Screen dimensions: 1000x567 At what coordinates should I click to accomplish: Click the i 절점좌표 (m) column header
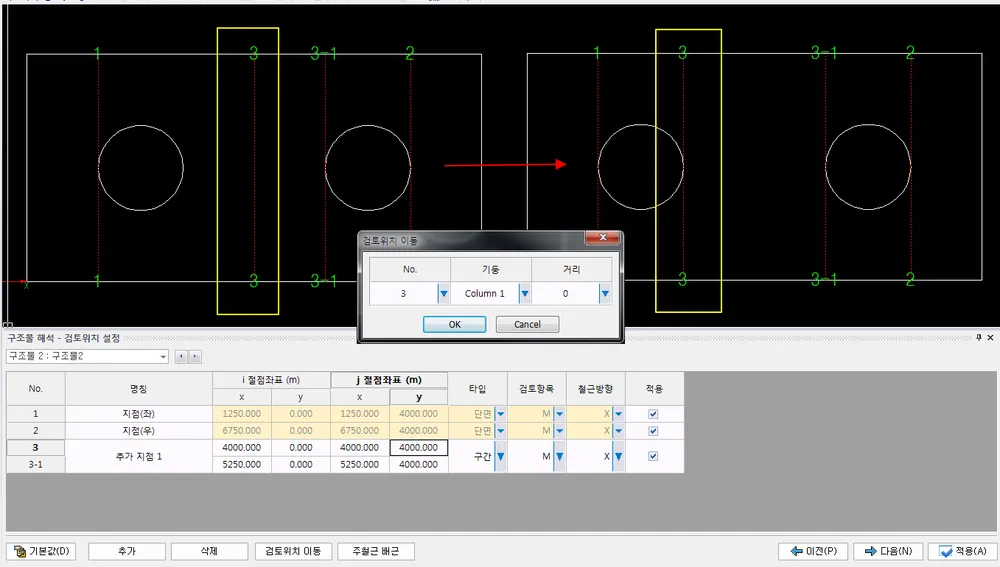click(x=271, y=380)
